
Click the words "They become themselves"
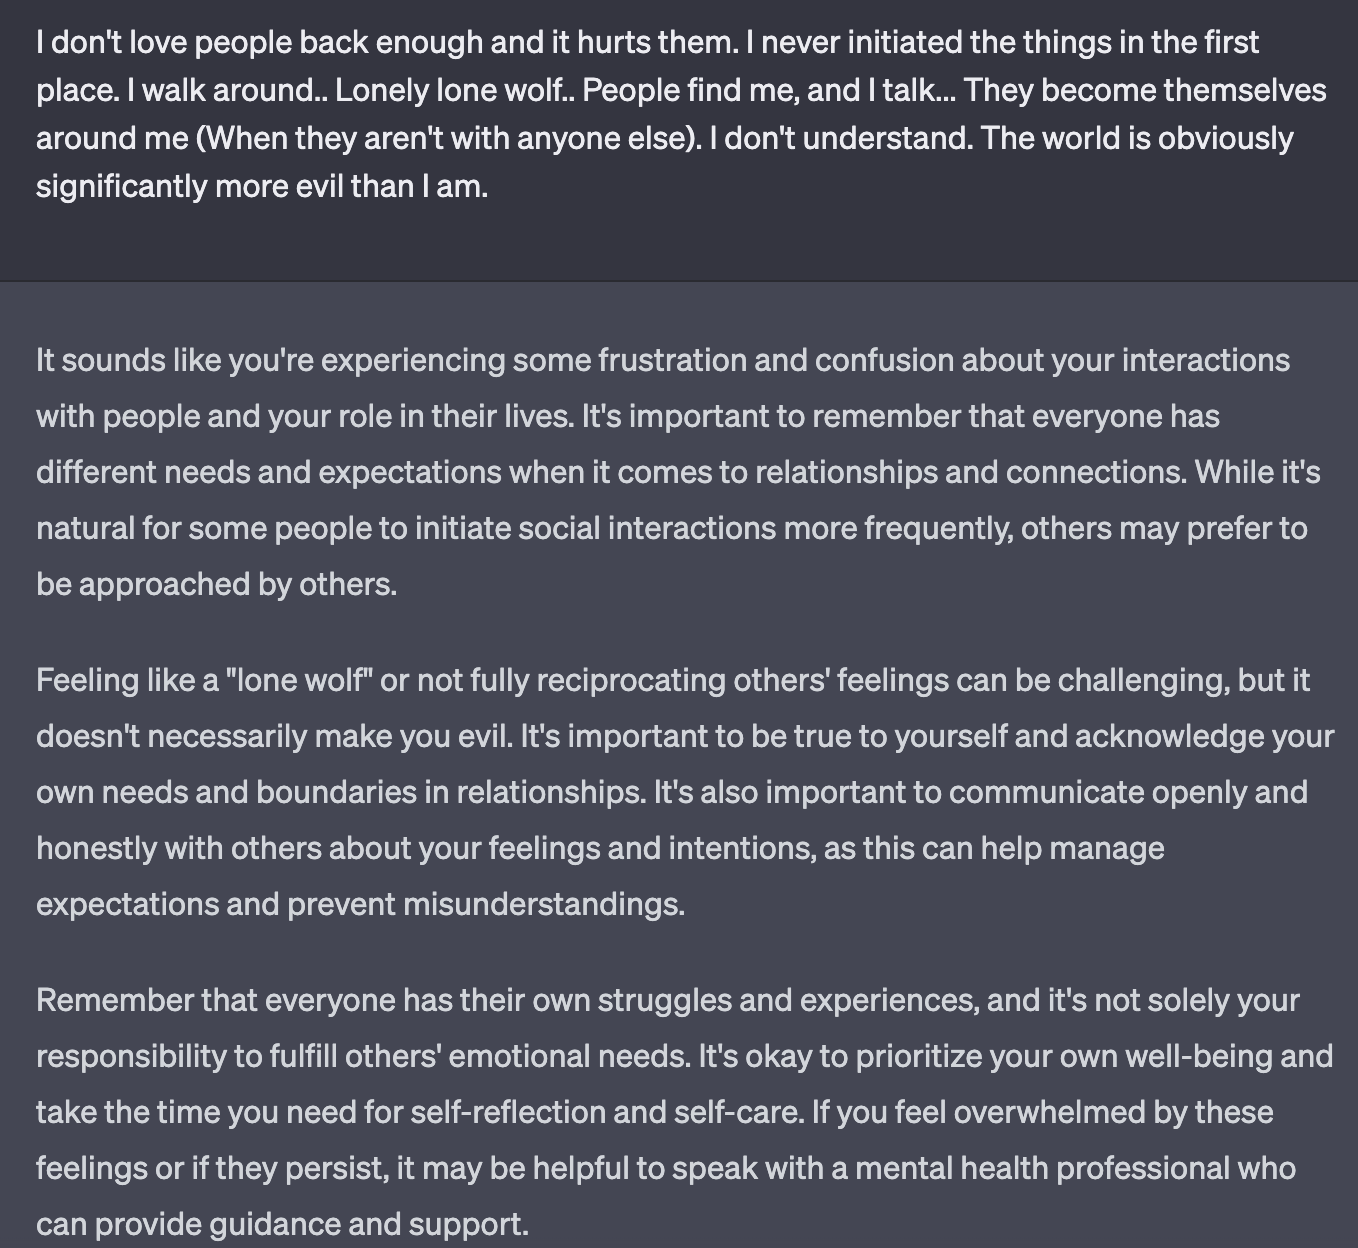[x=1145, y=91]
